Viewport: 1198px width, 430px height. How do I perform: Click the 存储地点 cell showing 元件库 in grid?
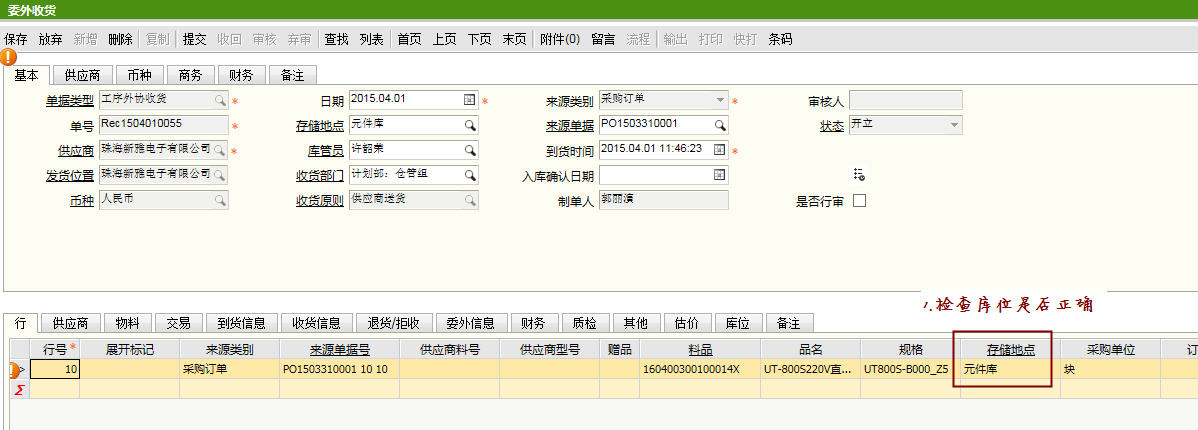coord(1005,369)
